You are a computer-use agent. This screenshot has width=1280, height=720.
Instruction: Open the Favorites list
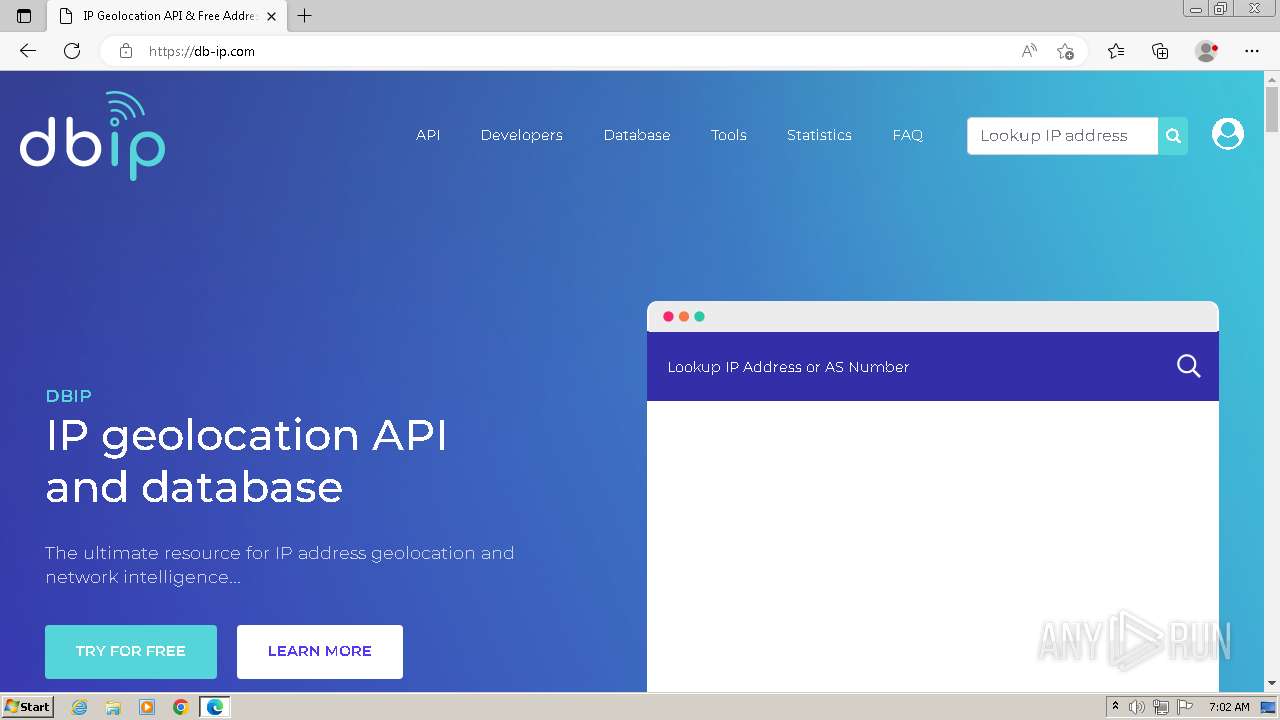(1116, 51)
